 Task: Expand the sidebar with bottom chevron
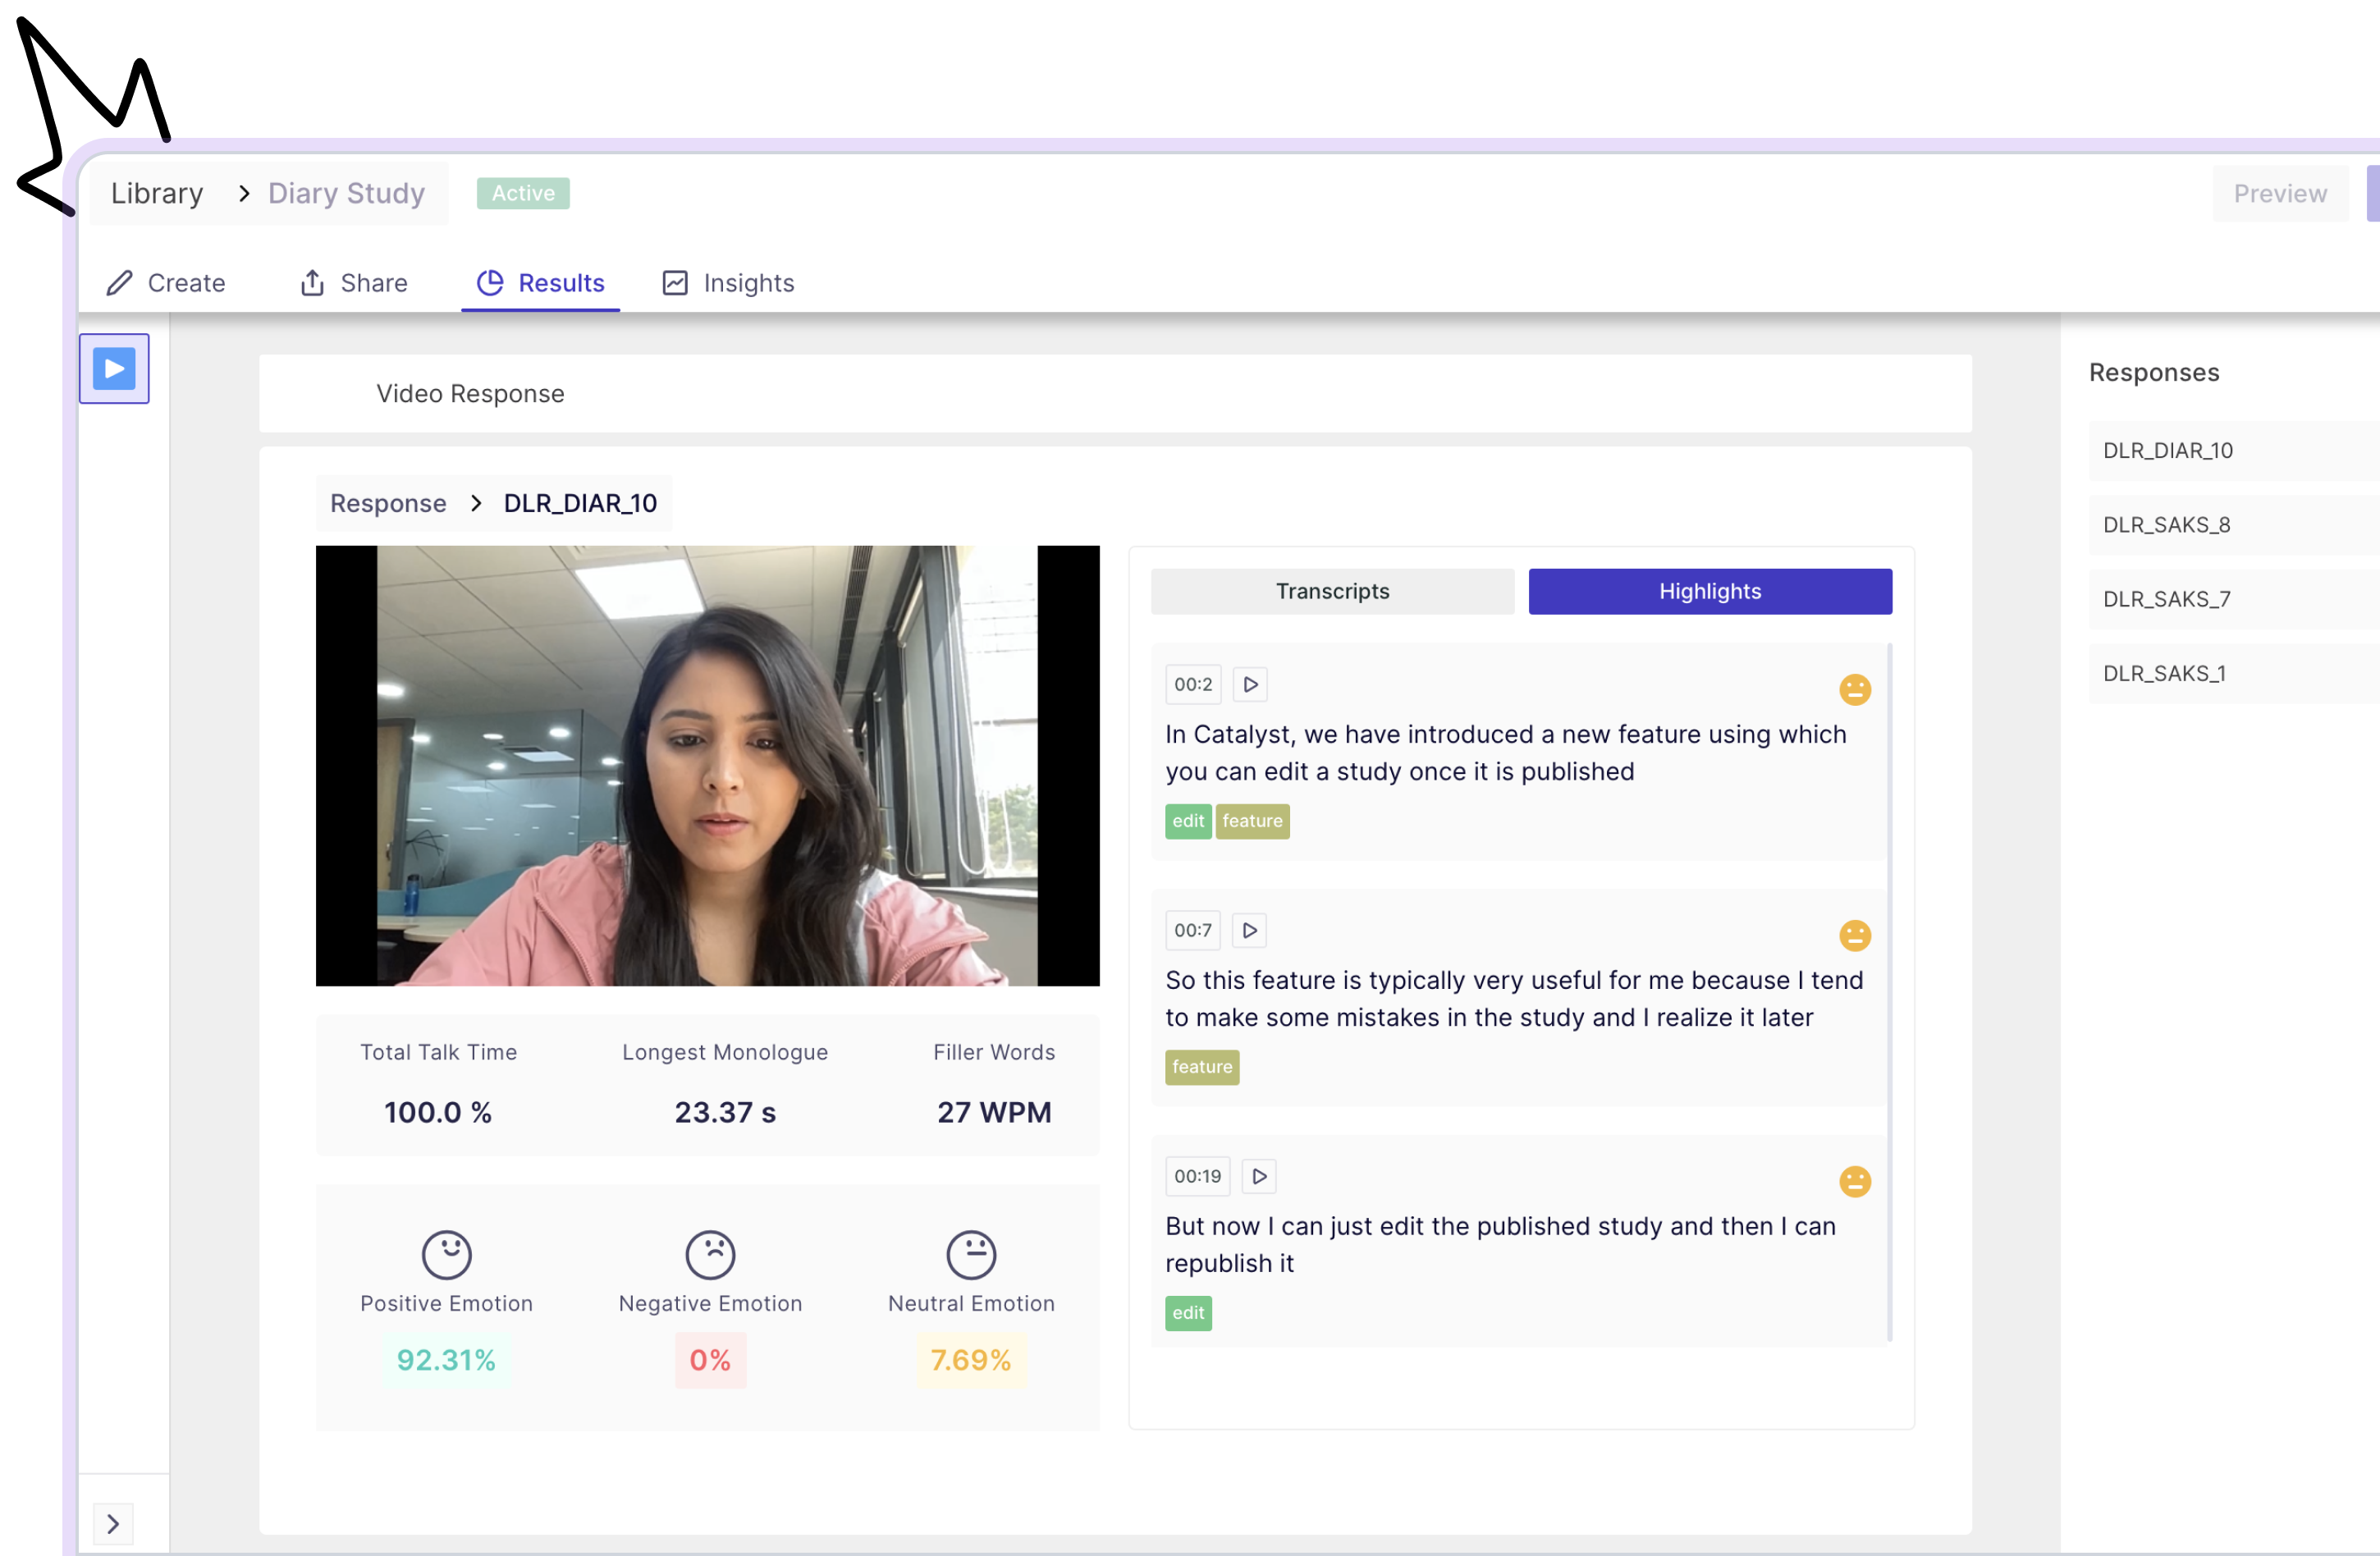click(x=113, y=1523)
